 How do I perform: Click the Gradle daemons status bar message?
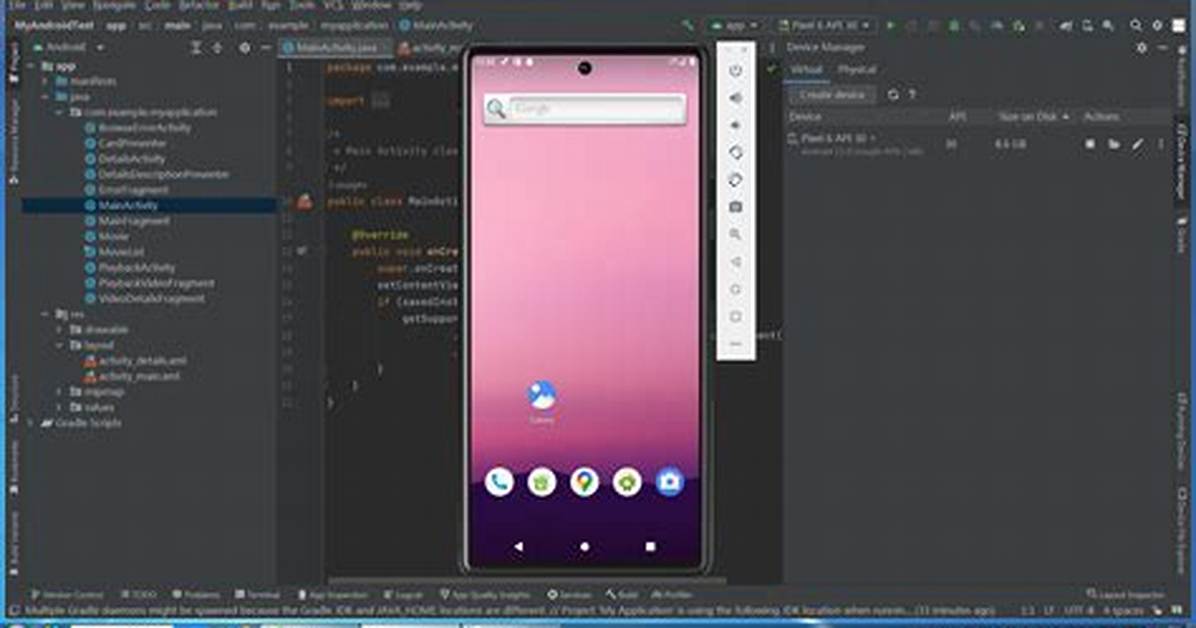point(510,611)
